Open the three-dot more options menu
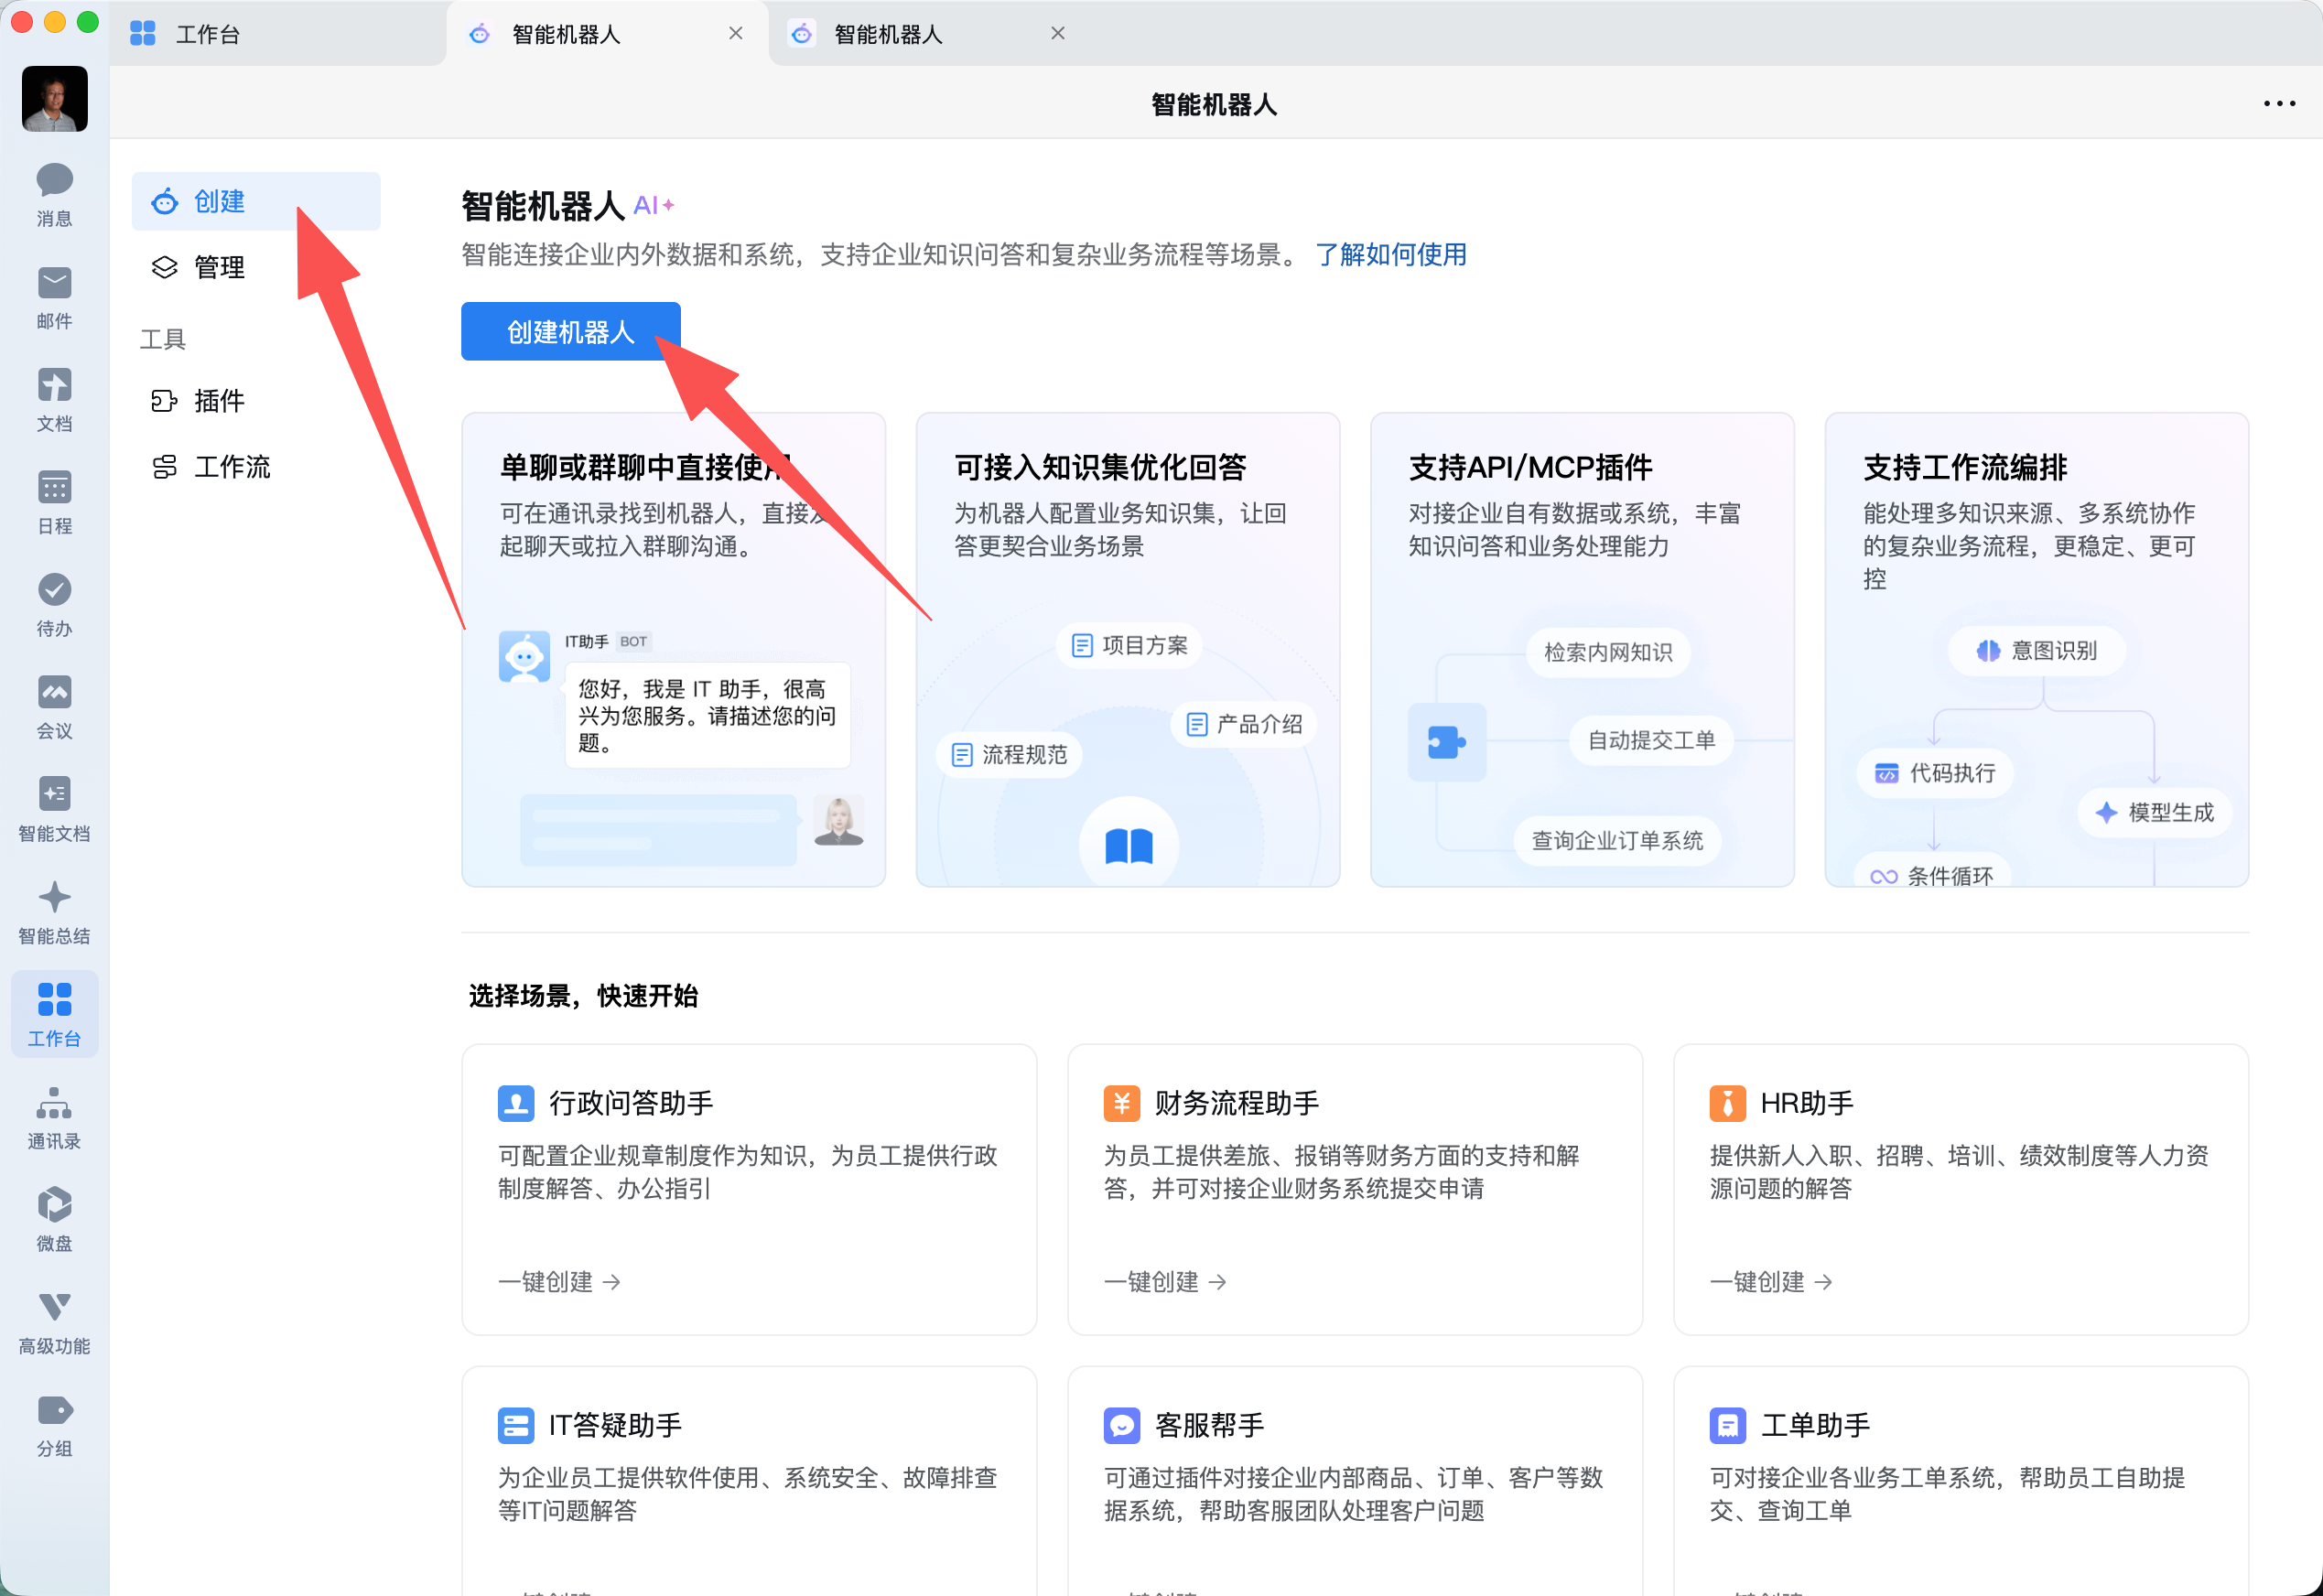The width and height of the screenshot is (2323, 1596). [x=2279, y=104]
